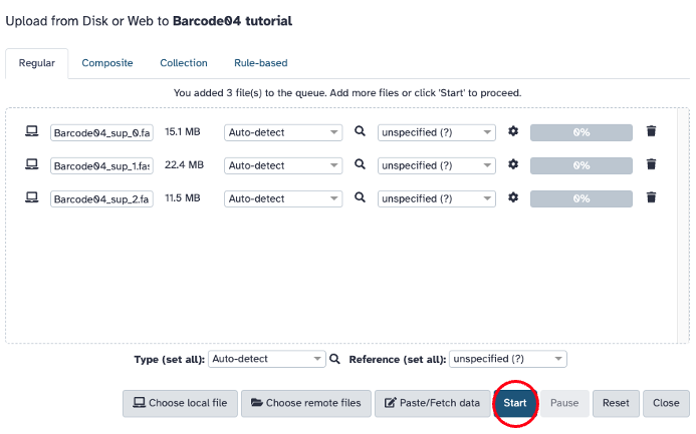Click progress bar of Barcode04_sup_0 upload
The image size is (696, 434).
click(581, 132)
